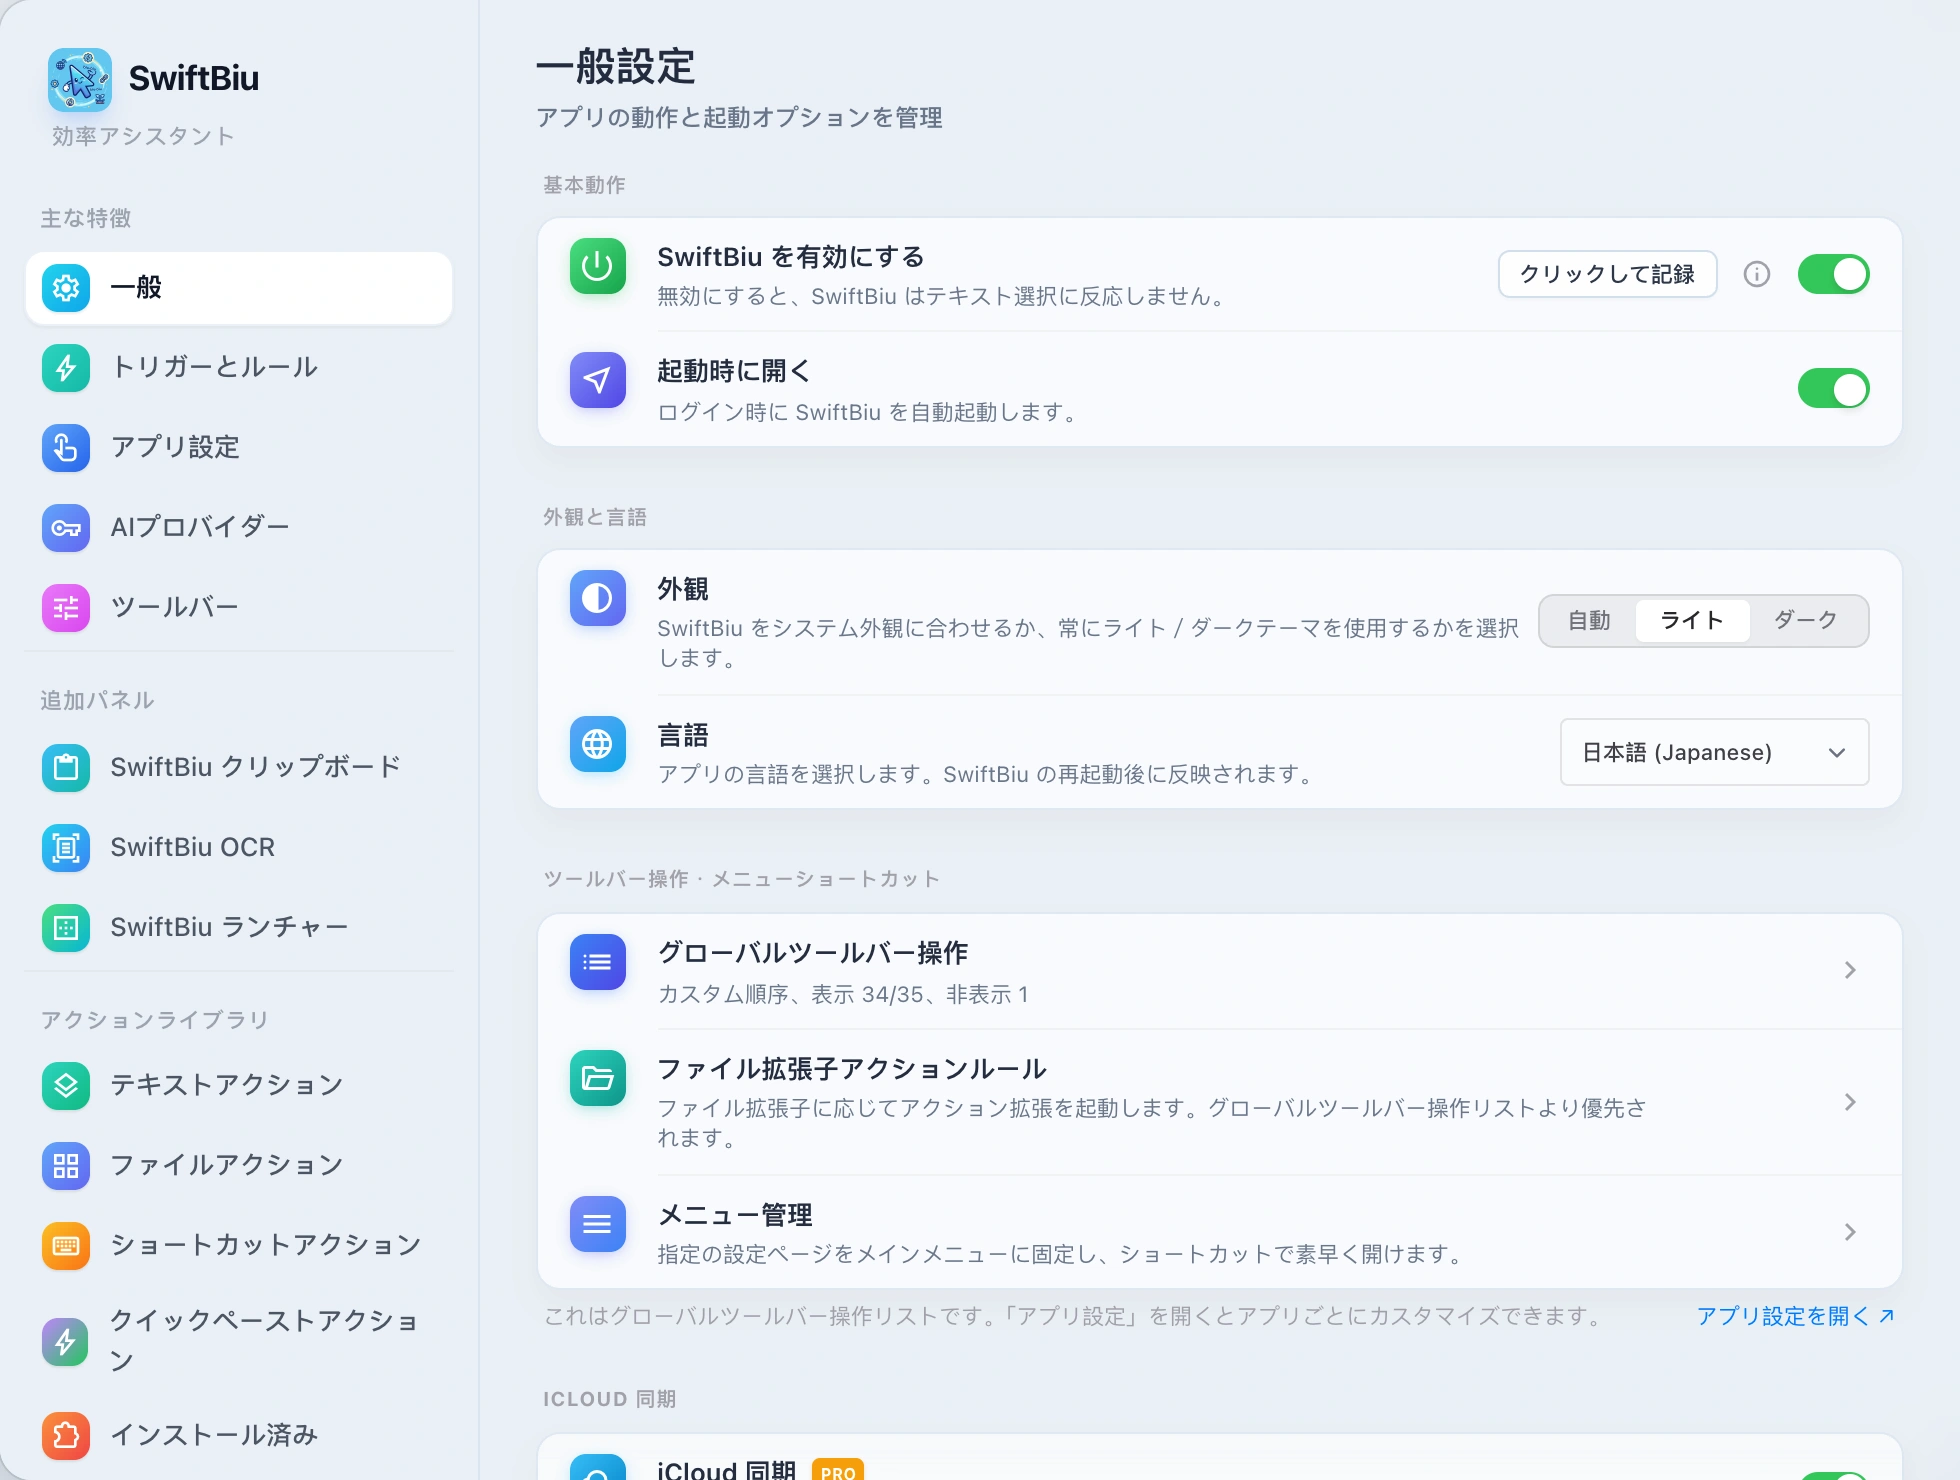The width and height of the screenshot is (1960, 1480).
Task: Open ショートカットアクション library
Action: click(x=239, y=1246)
